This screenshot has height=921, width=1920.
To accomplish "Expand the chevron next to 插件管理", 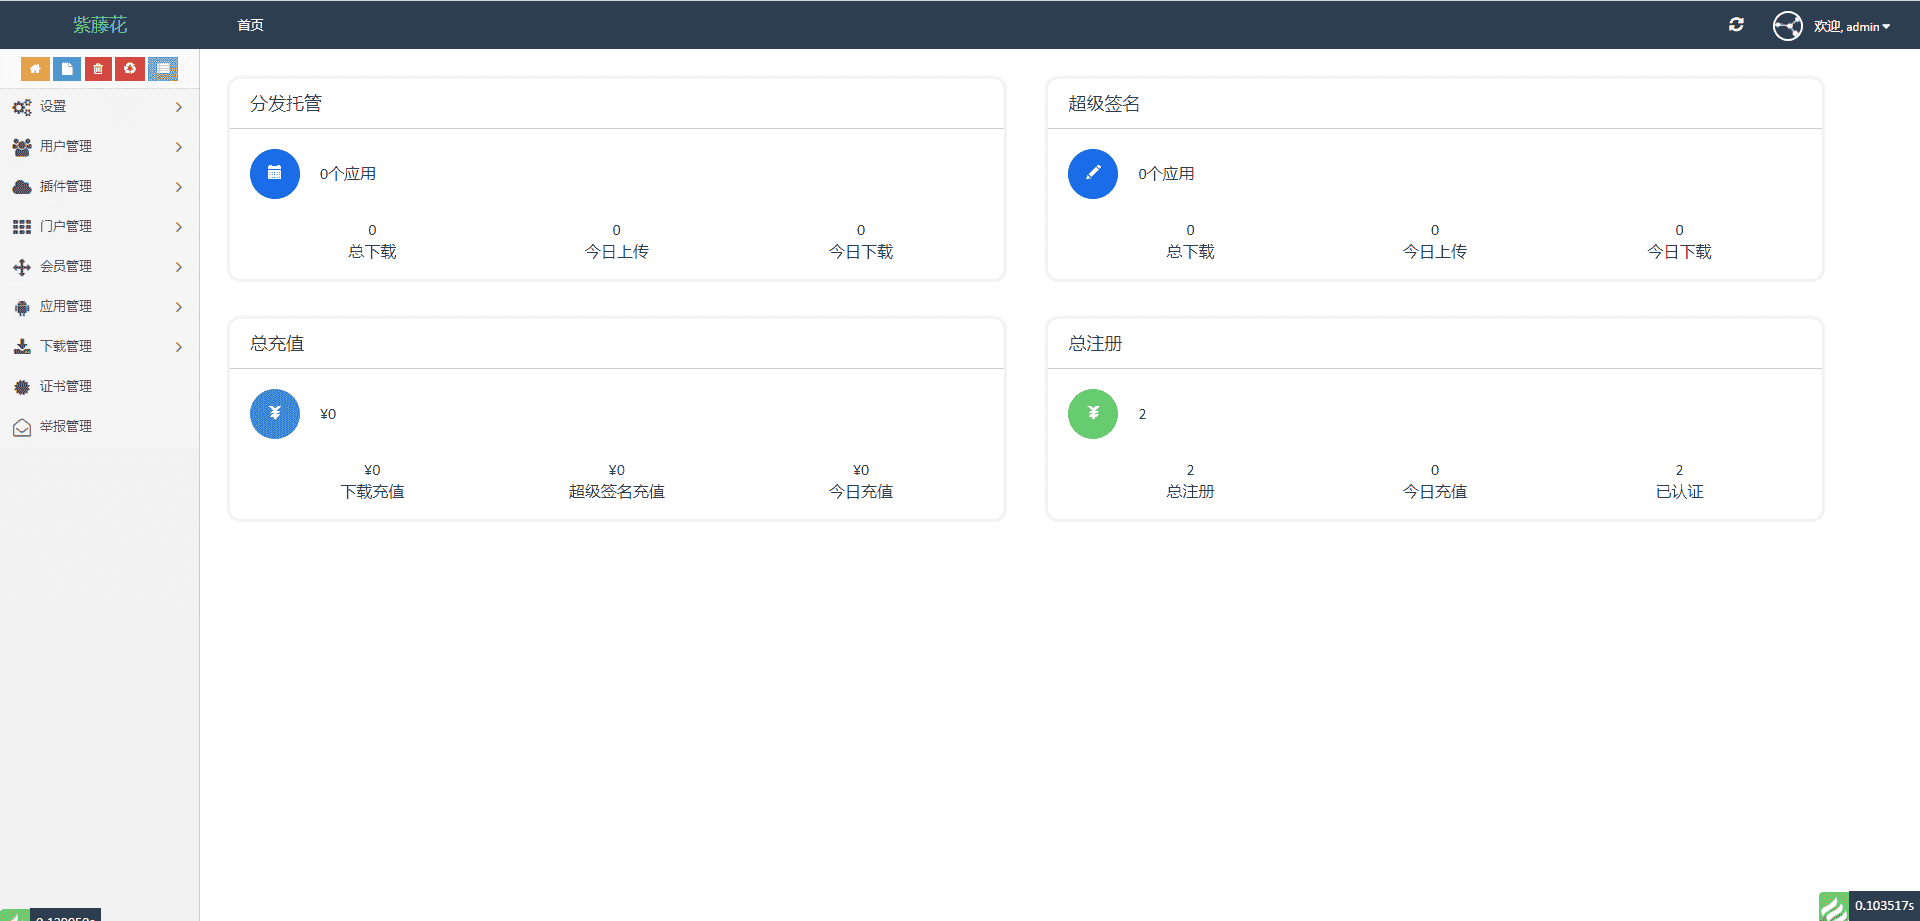I will (179, 187).
